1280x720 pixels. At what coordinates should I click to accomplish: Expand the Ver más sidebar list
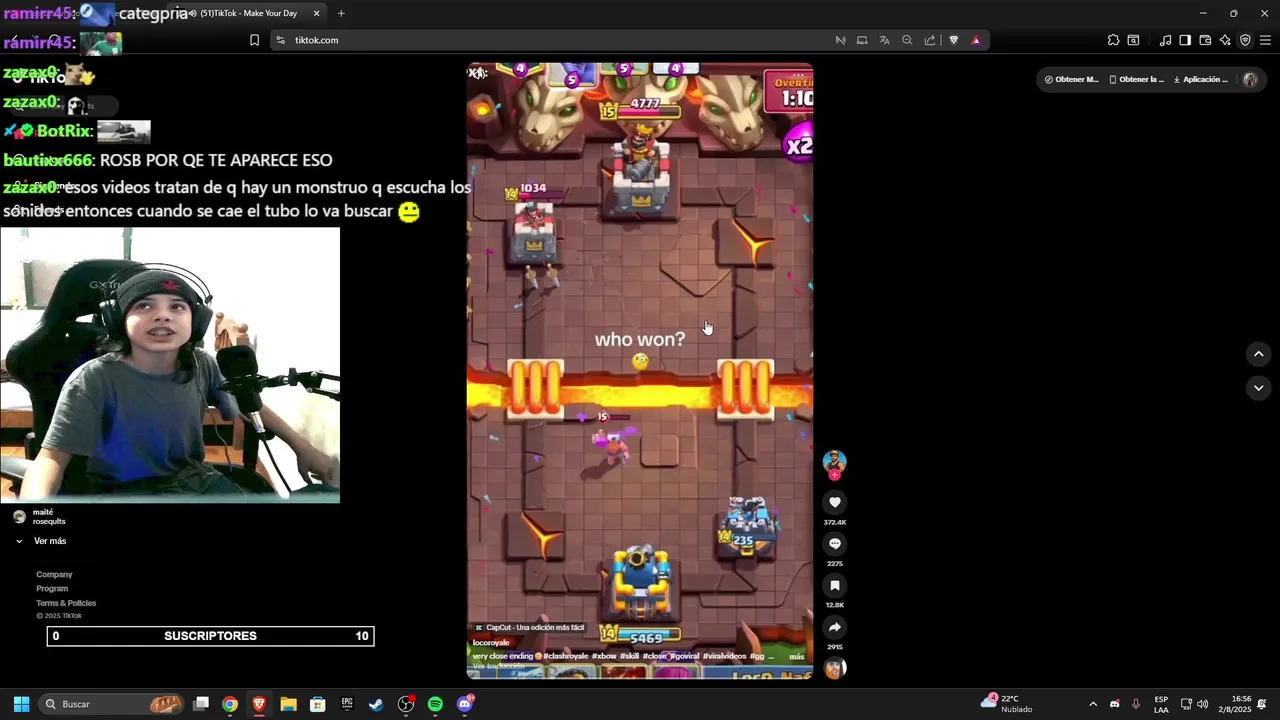[41, 541]
